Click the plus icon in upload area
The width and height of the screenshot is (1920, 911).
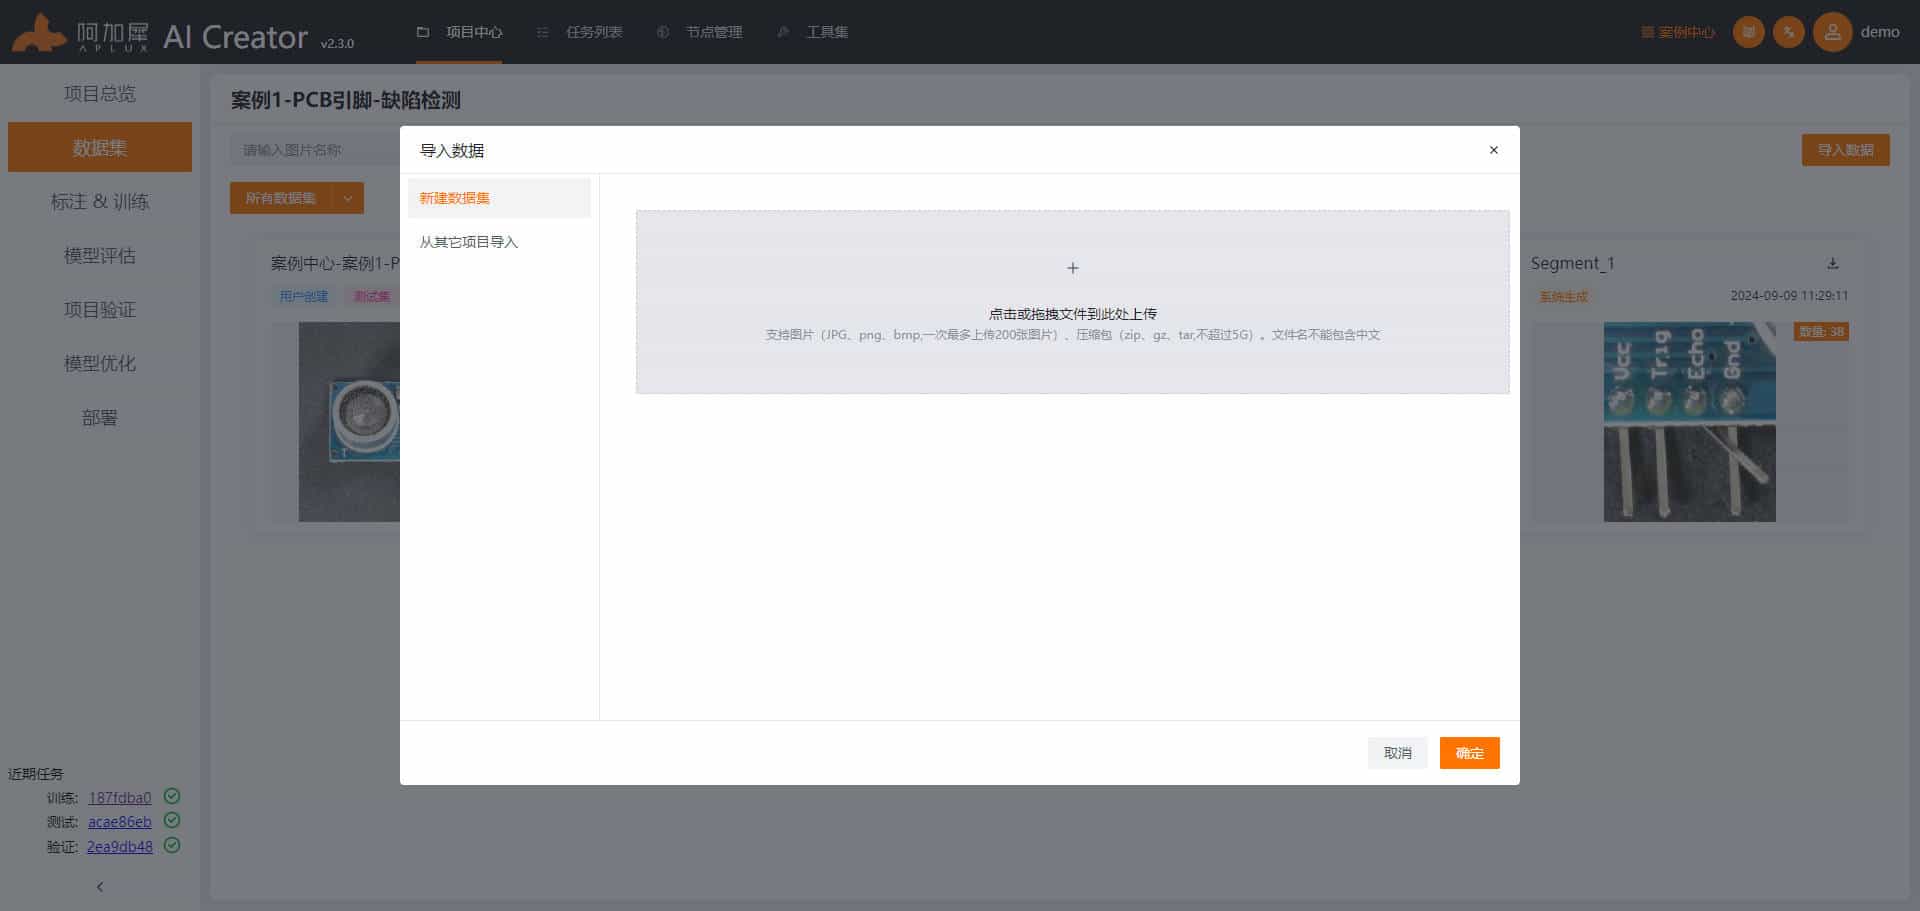coord(1072,268)
